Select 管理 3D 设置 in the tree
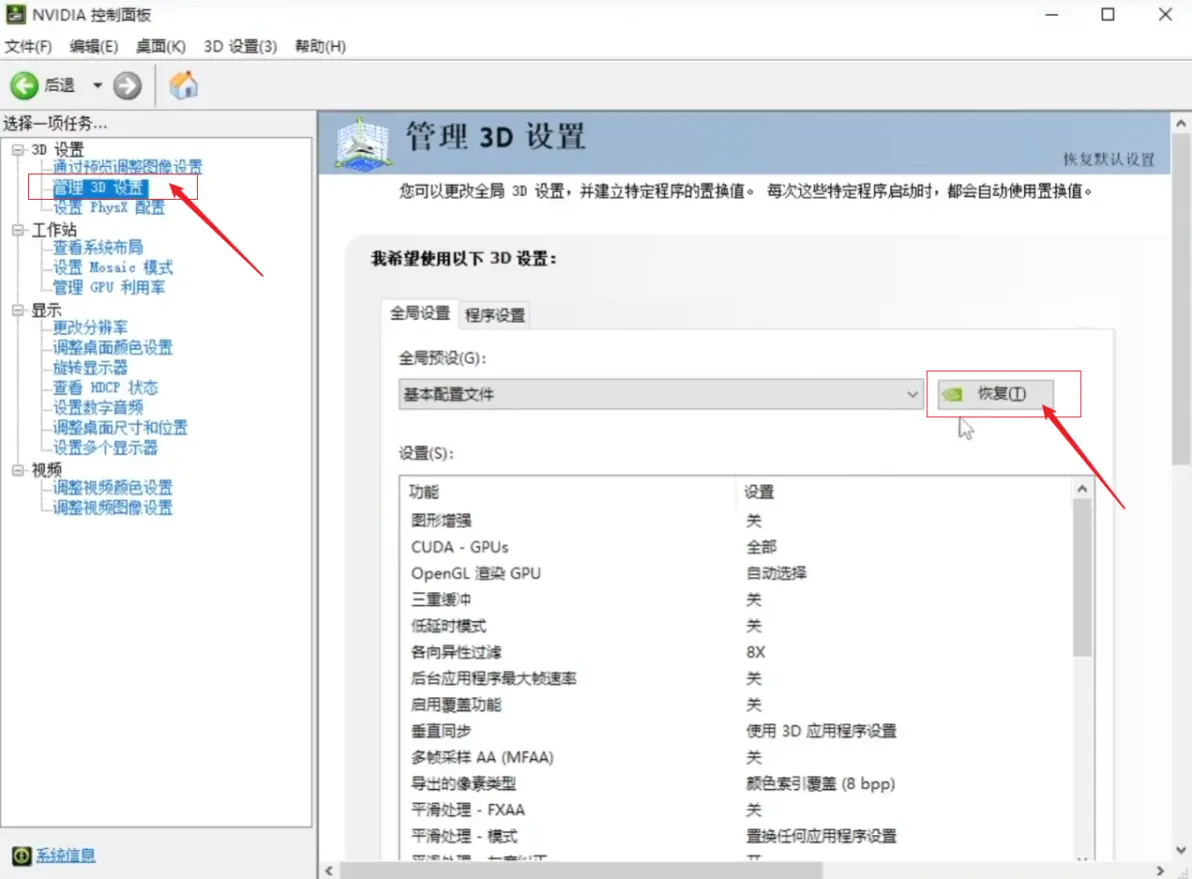 (100, 187)
